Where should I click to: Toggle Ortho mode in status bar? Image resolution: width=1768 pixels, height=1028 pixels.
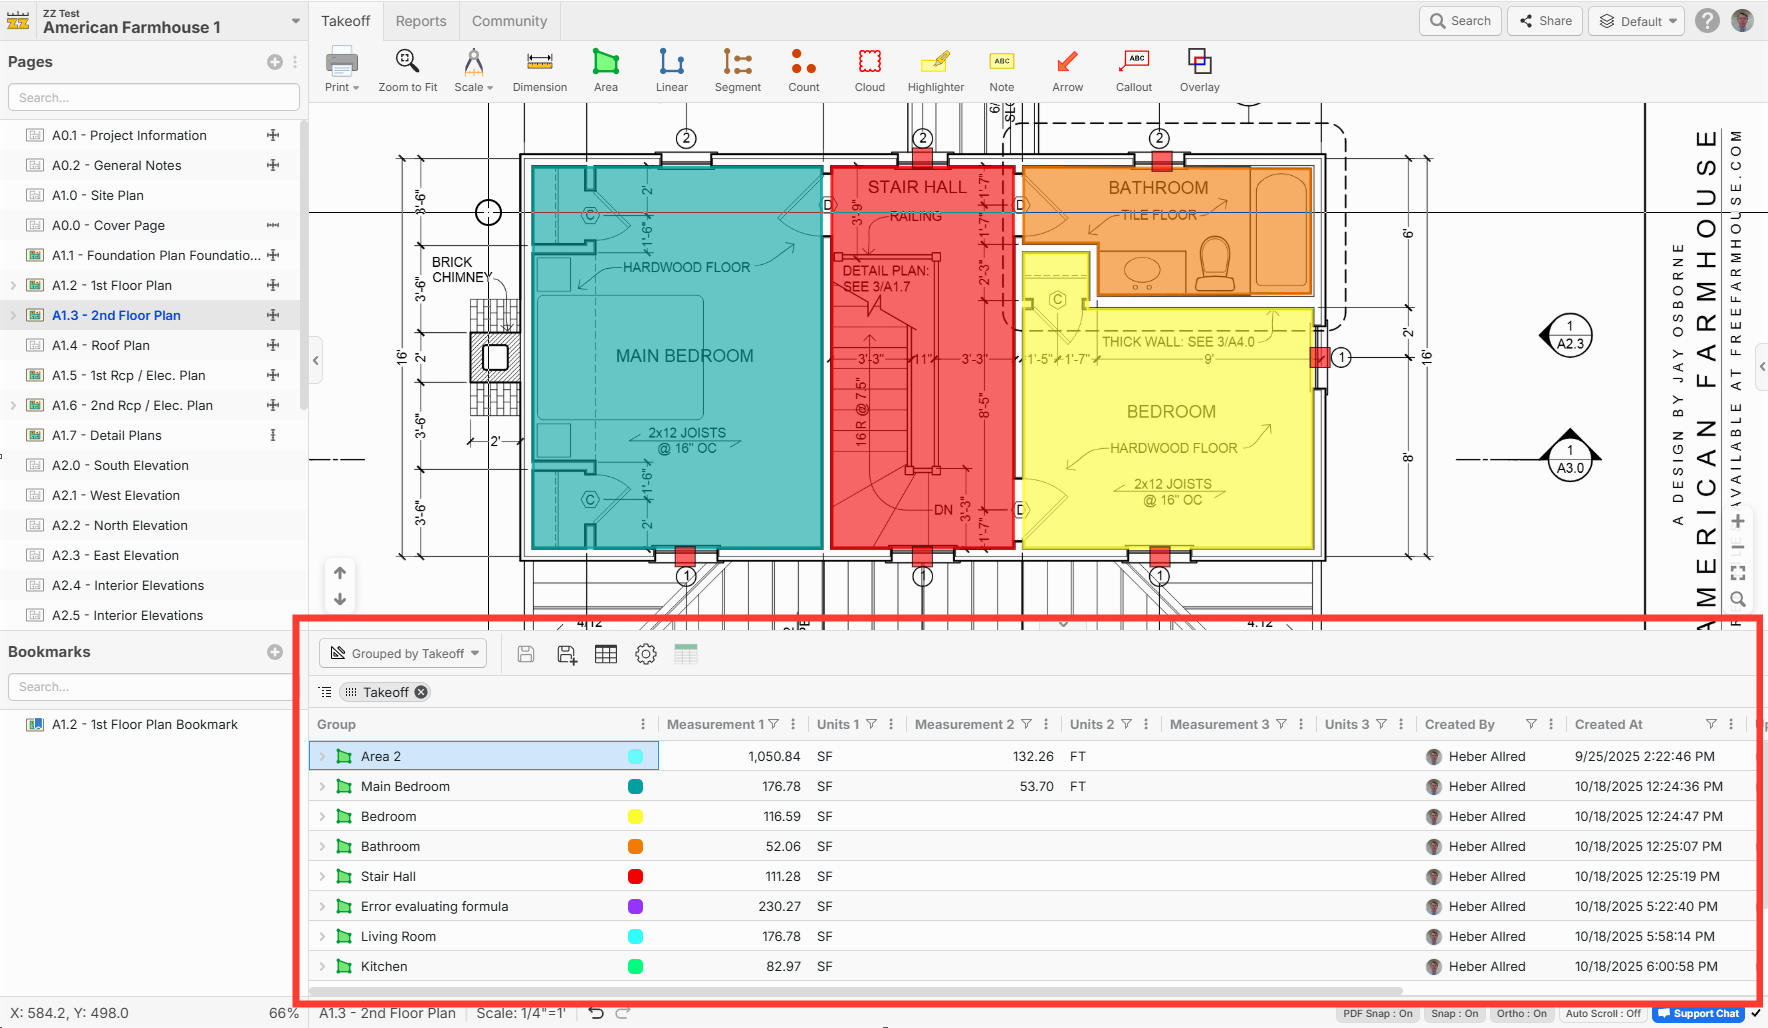1521,1014
